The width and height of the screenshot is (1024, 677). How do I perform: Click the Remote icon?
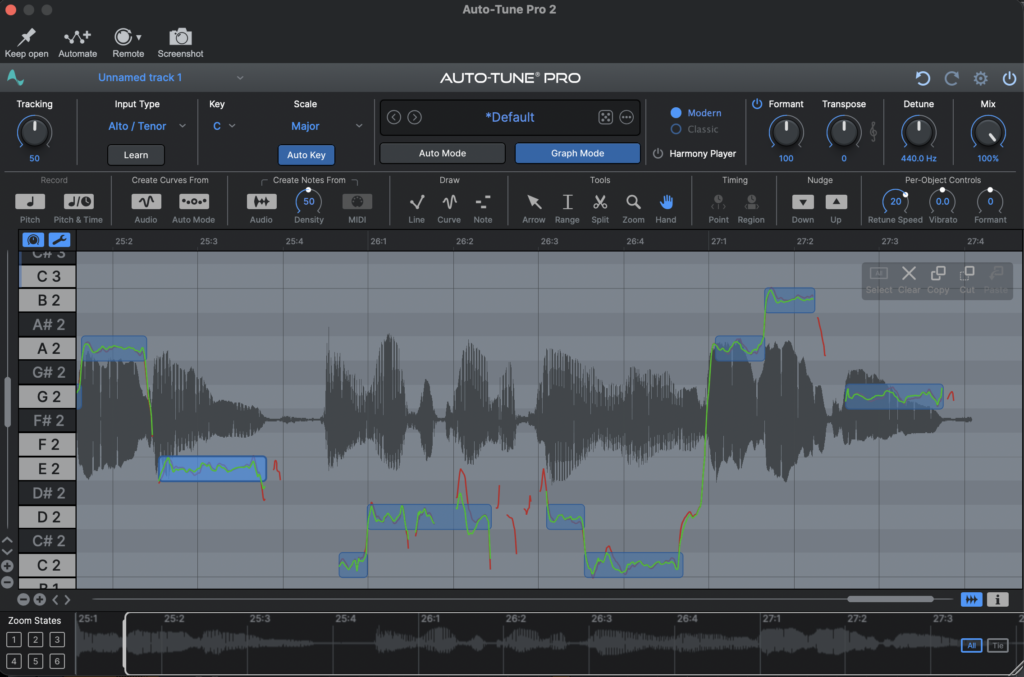click(123, 37)
